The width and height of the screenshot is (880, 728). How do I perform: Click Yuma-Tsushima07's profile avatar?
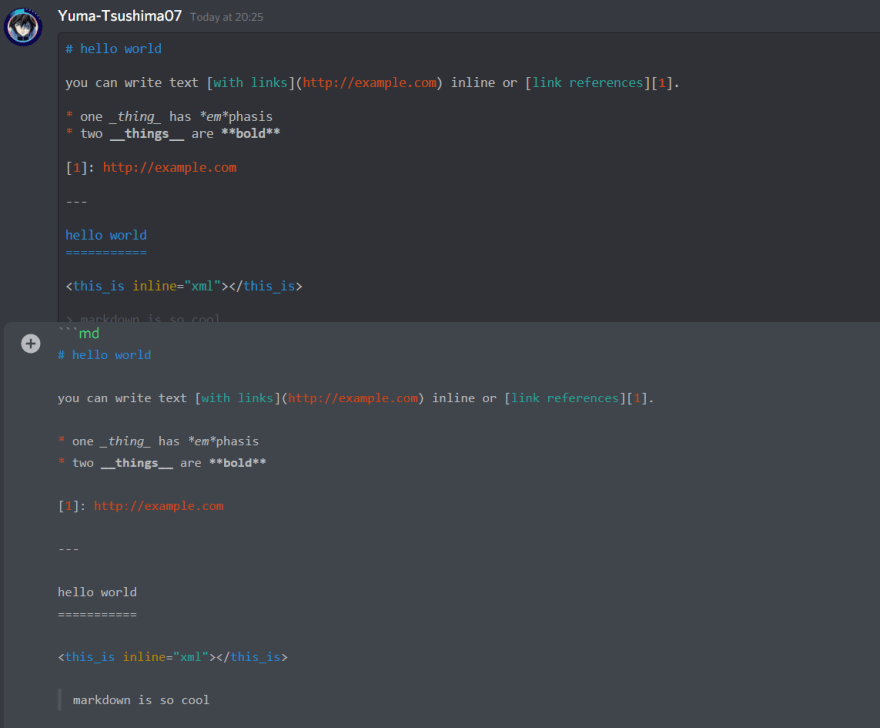[23, 26]
